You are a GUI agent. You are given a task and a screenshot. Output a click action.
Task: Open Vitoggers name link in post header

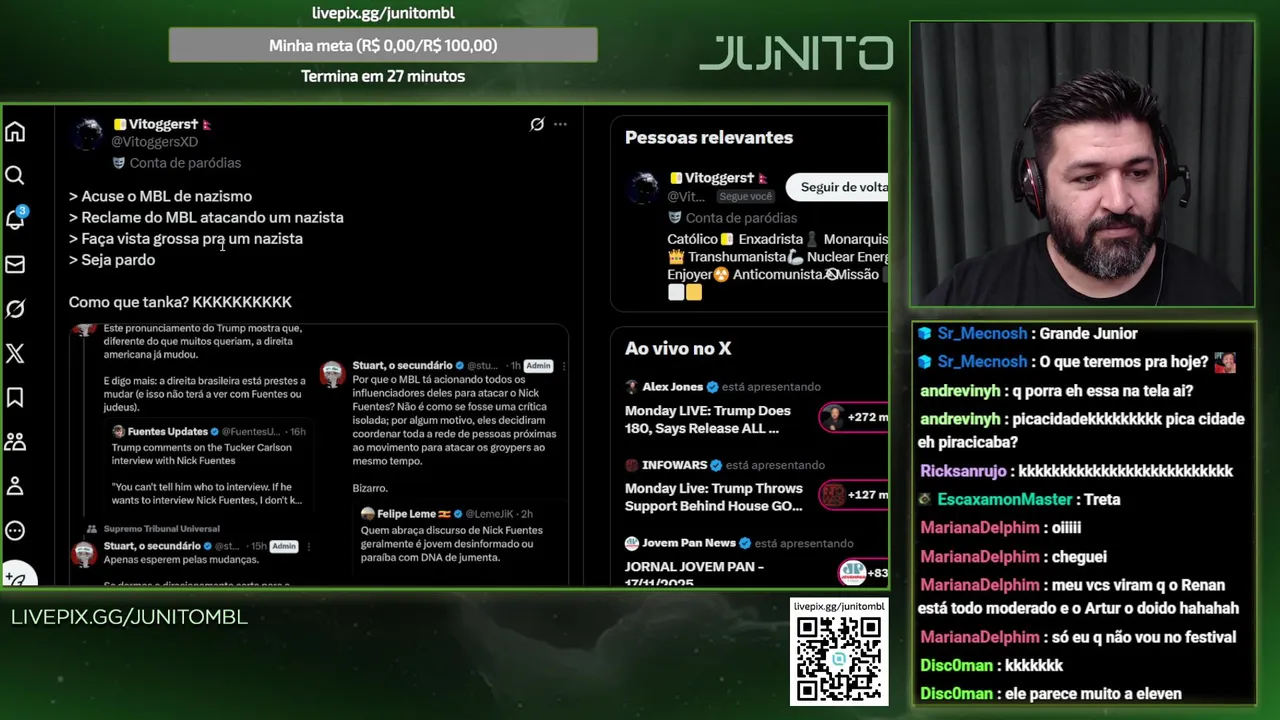pos(162,124)
